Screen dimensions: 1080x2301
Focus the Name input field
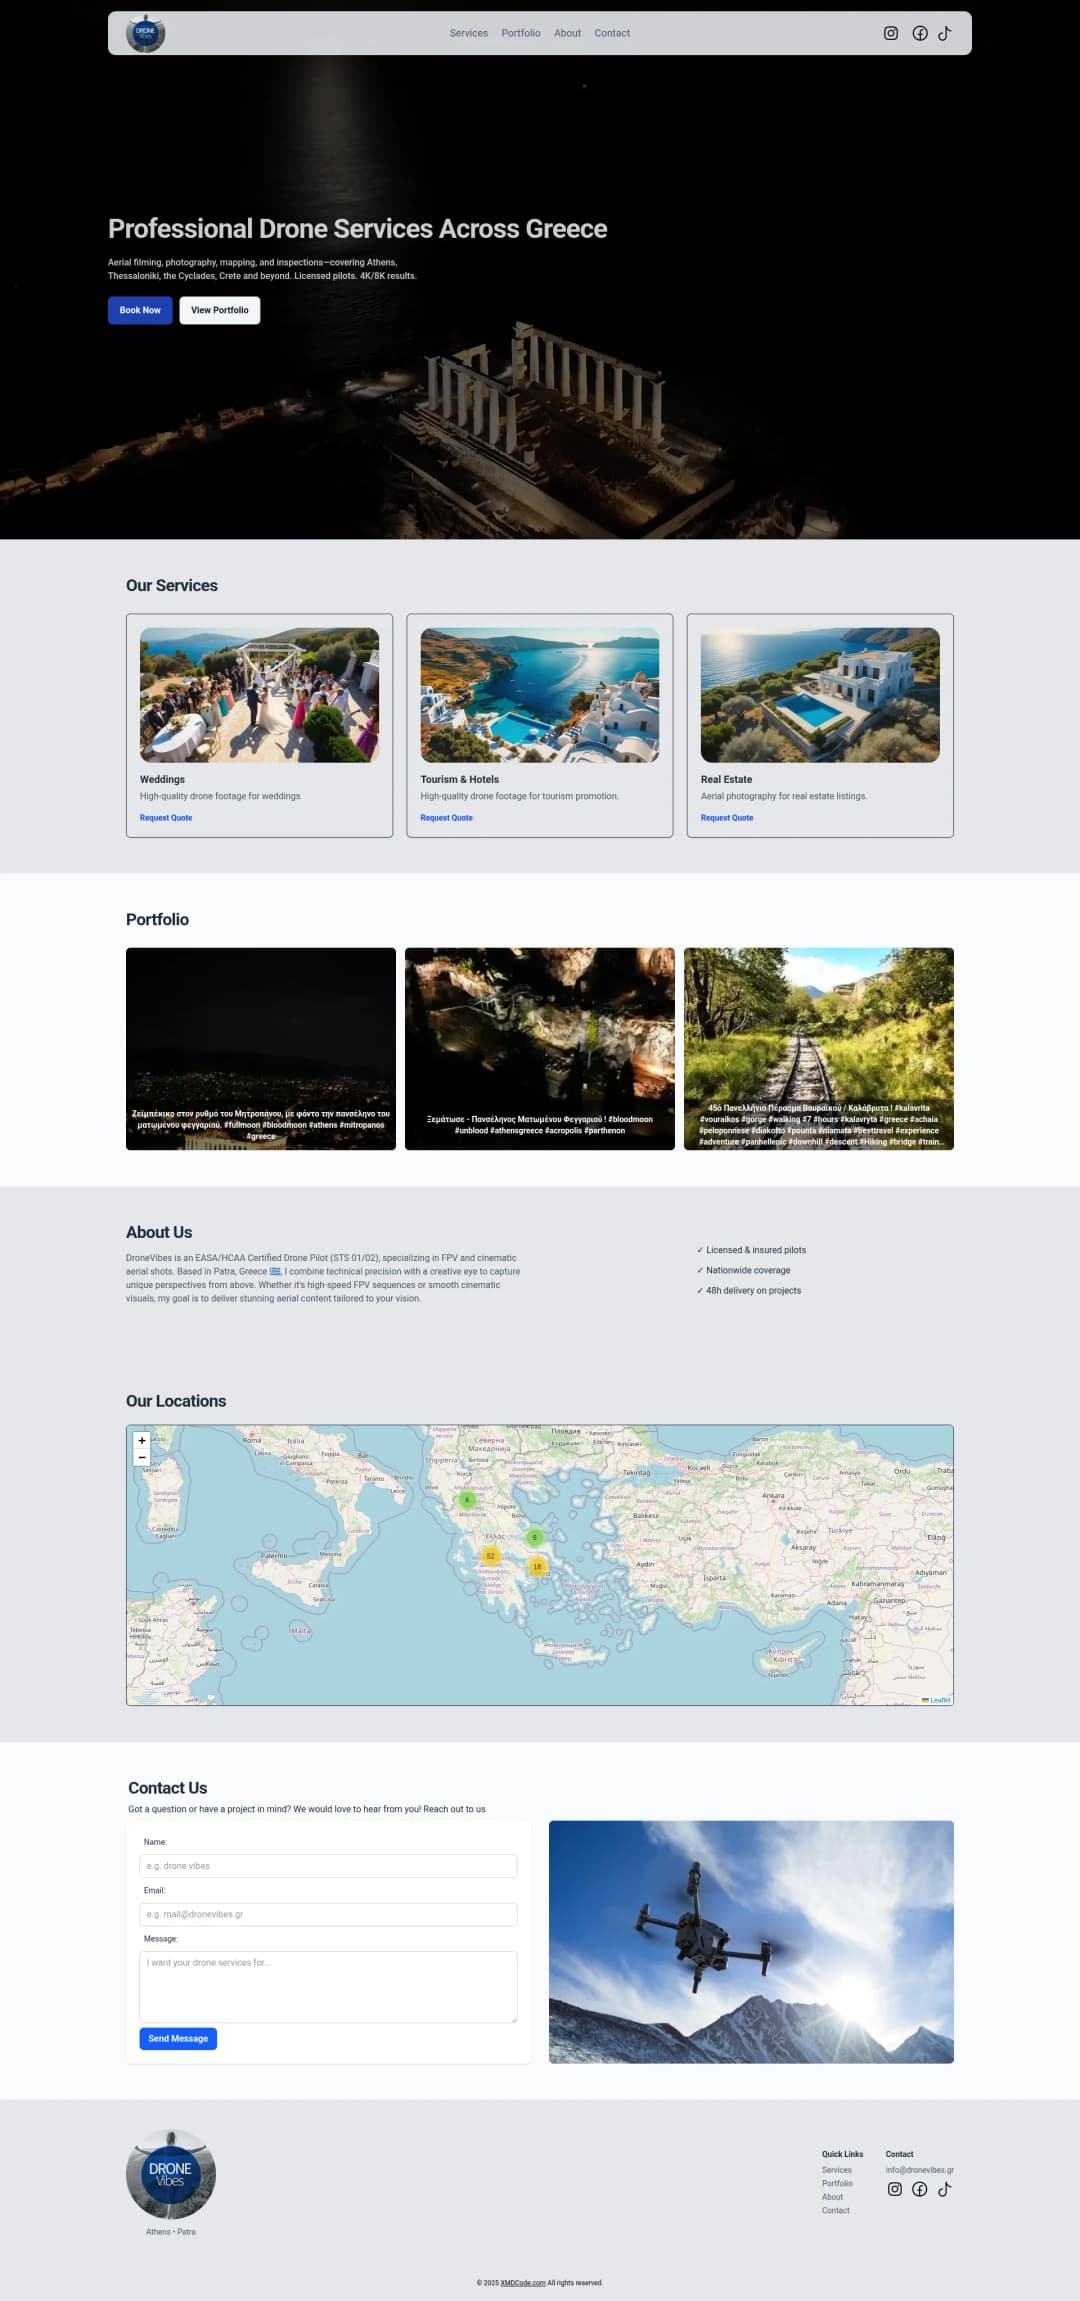pos(328,1866)
